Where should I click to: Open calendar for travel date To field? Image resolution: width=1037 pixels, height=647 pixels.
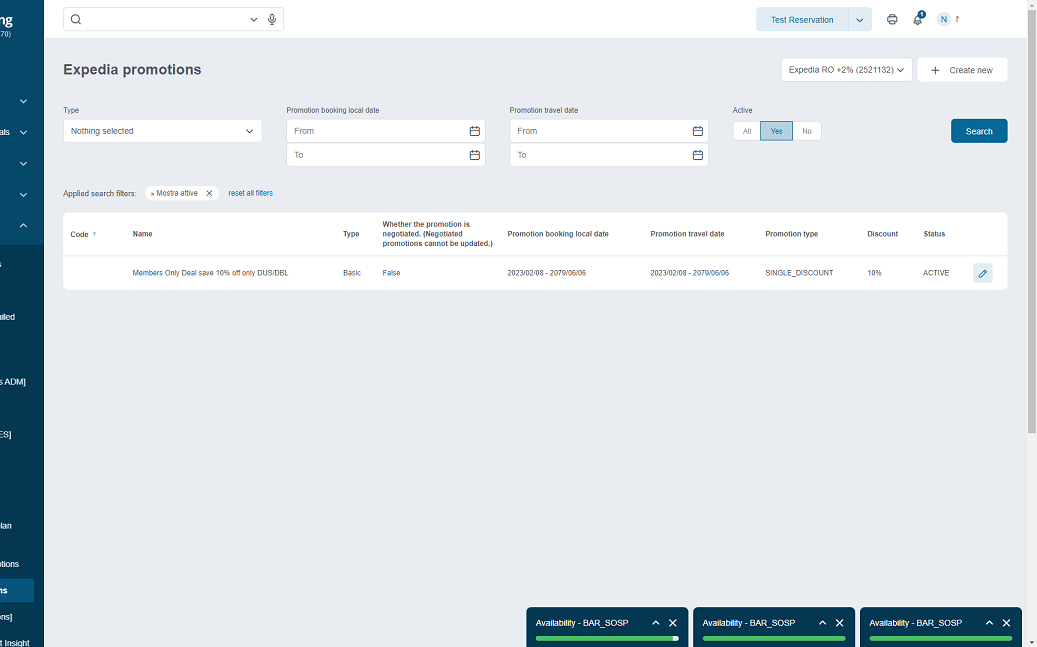698,155
